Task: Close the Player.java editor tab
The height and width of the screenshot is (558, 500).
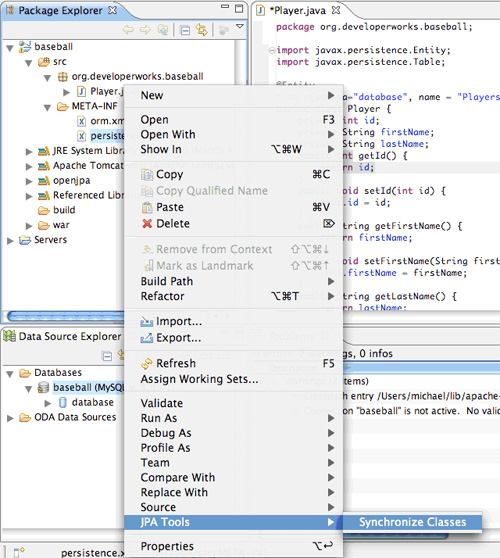Action: pos(336,10)
